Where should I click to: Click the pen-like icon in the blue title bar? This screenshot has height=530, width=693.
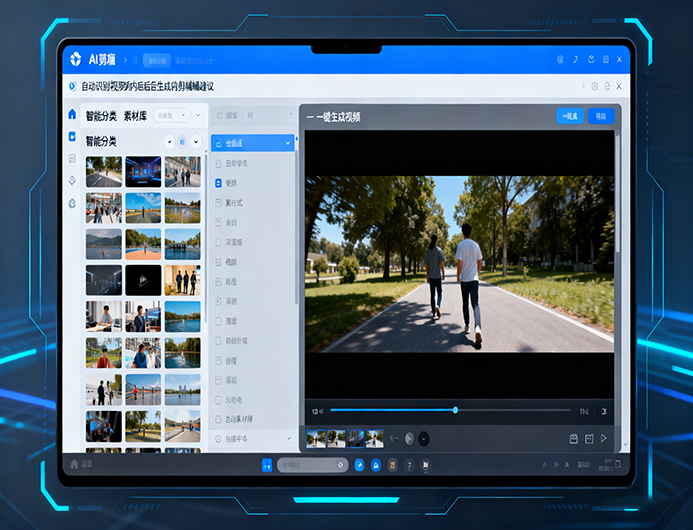coord(575,59)
